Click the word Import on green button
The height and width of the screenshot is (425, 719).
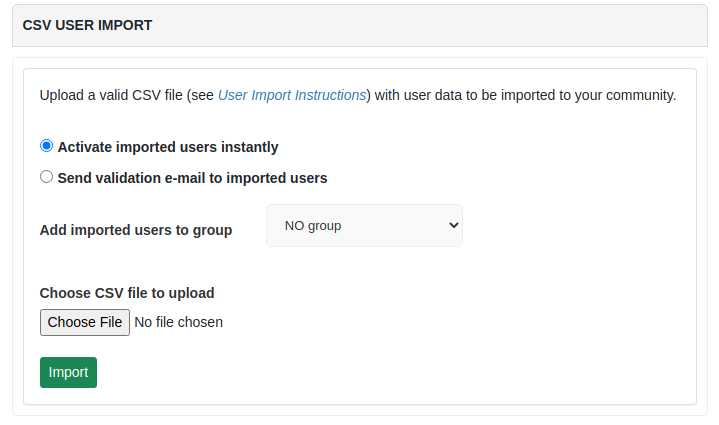click(68, 372)
